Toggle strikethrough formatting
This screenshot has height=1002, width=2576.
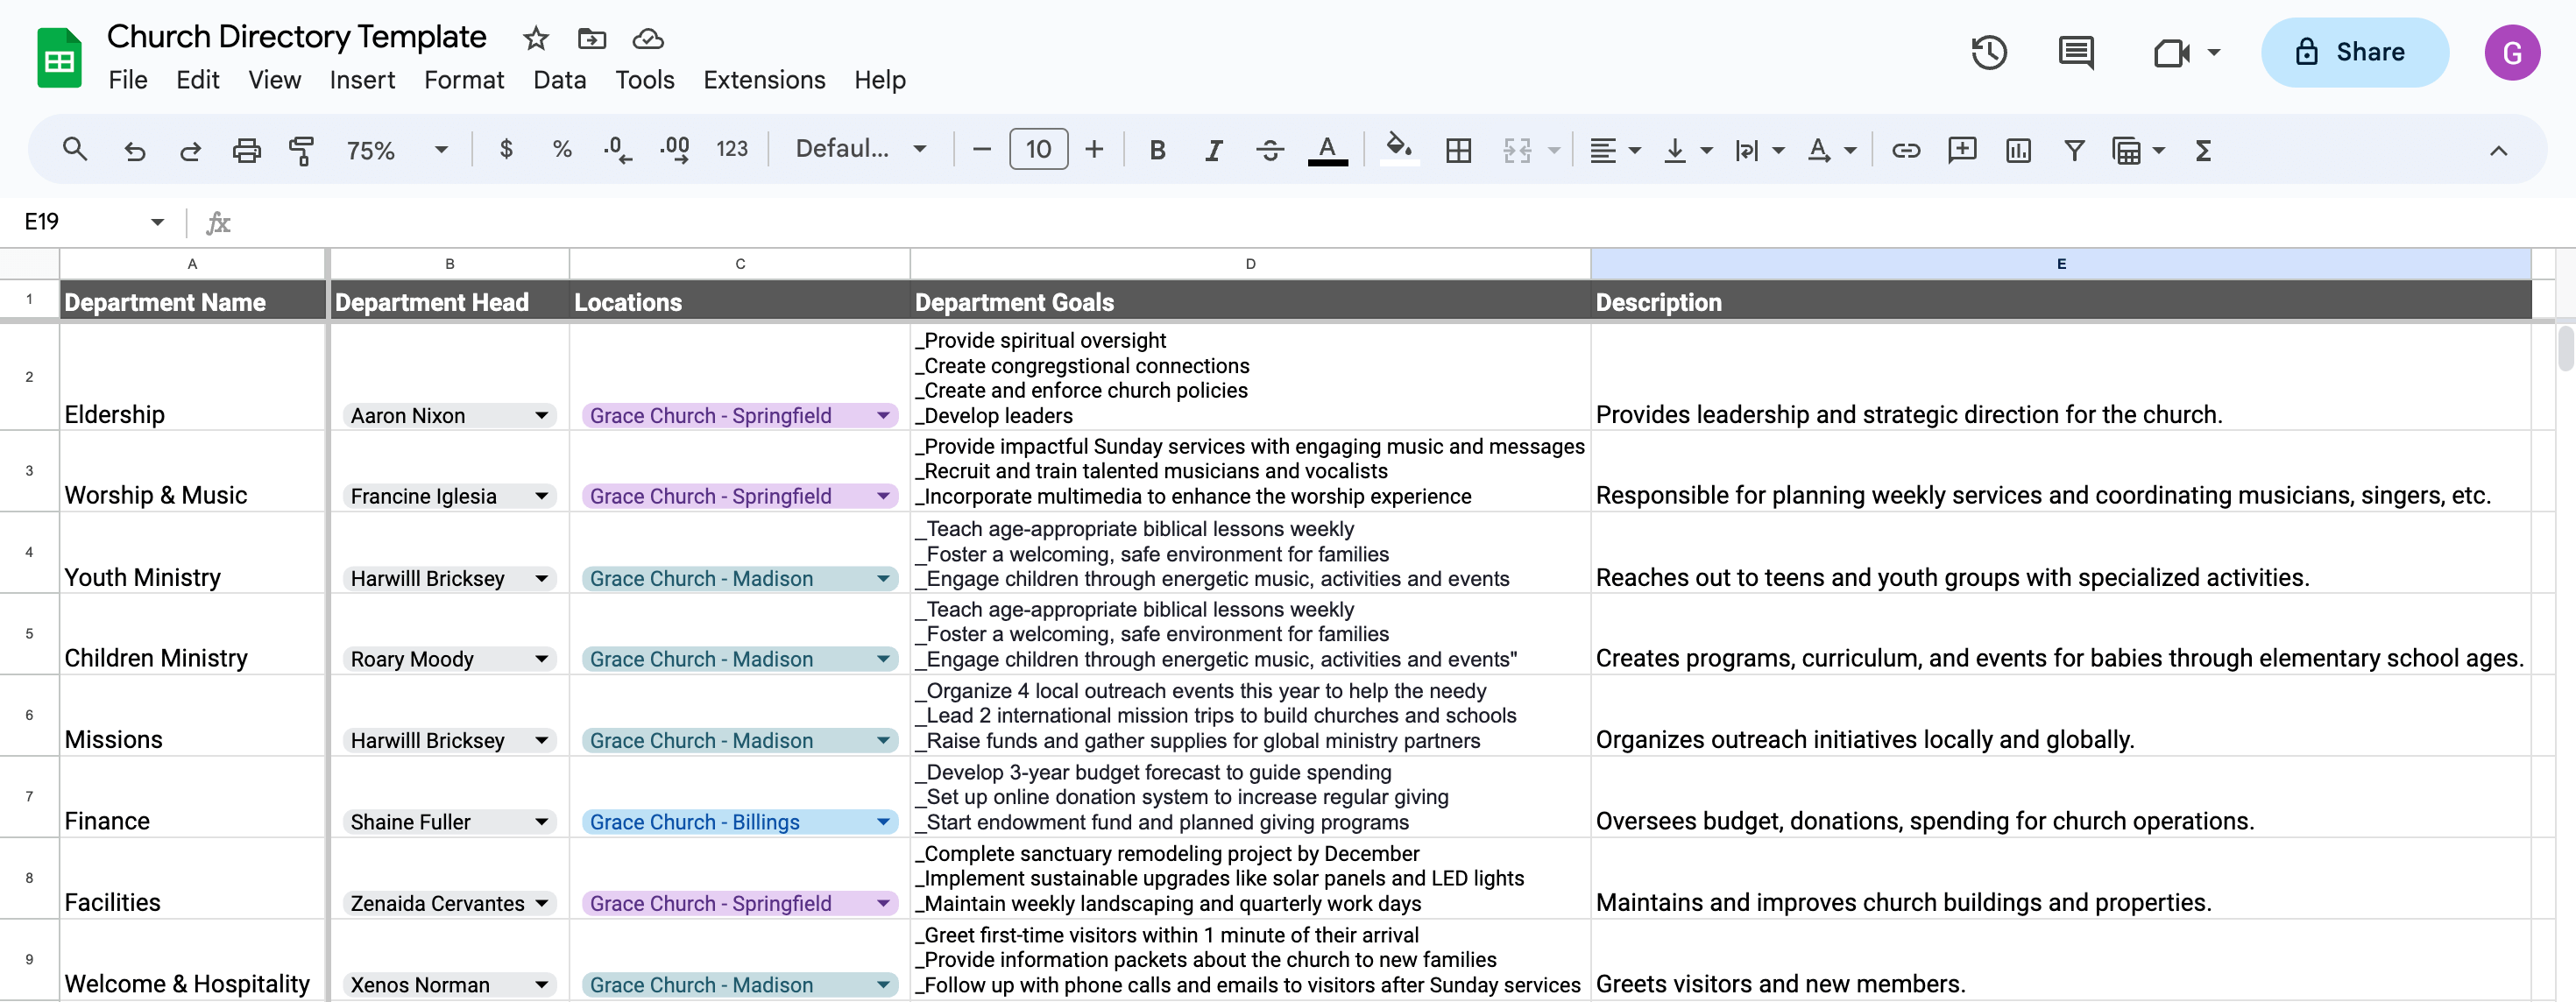click(x=1270, y=150)
